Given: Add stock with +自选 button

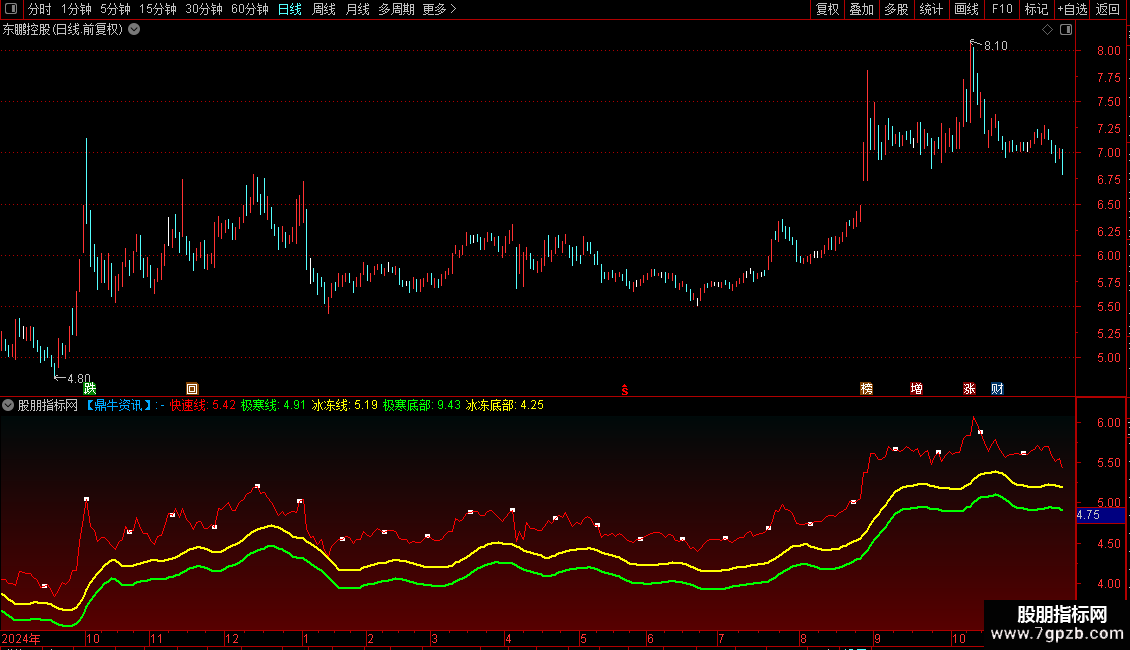Looking at the screenshot, I should 1072,9.
